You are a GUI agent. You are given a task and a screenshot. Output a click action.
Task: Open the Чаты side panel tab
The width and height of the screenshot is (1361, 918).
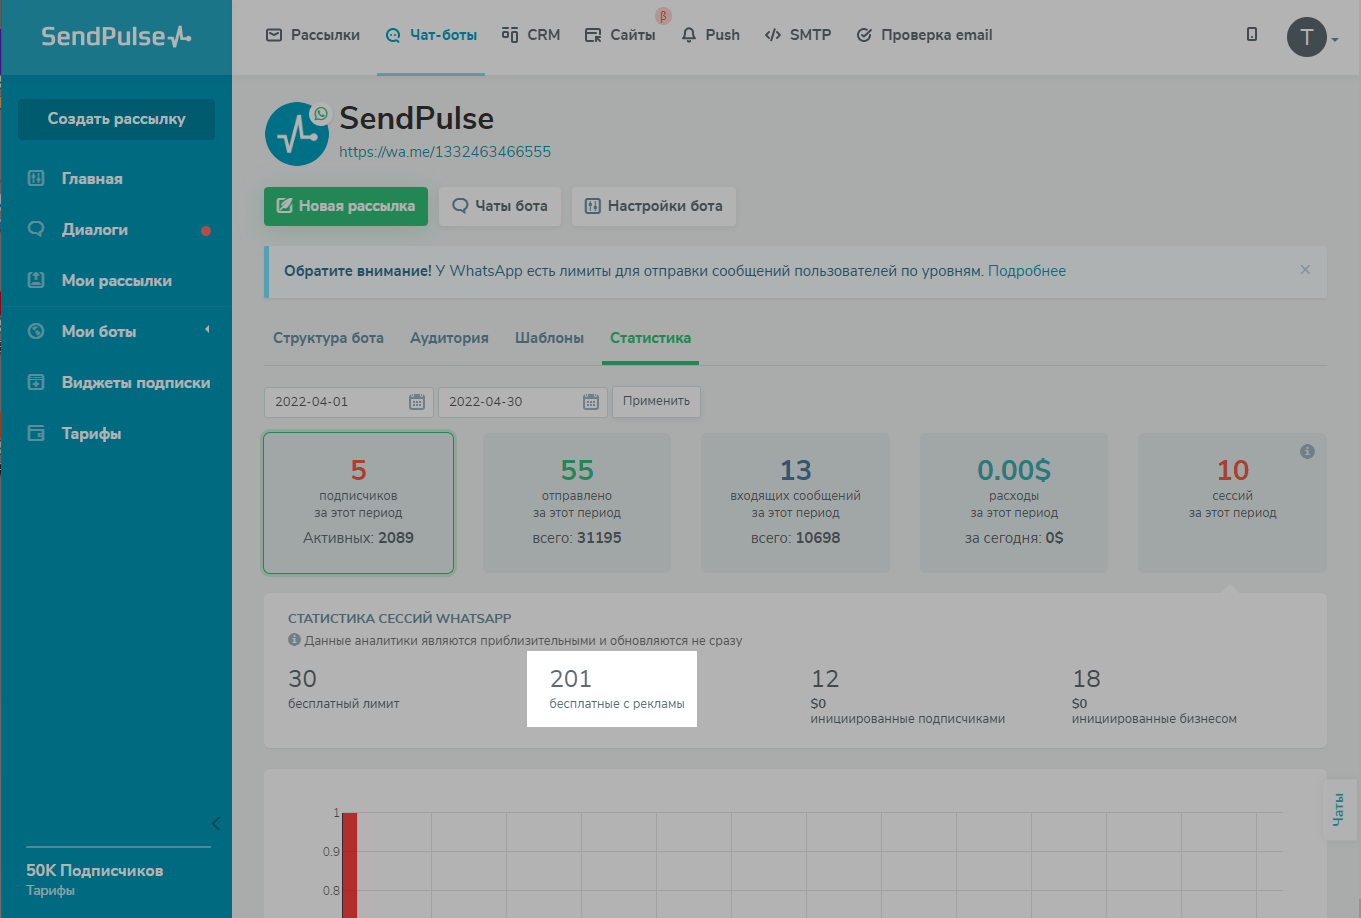click(1339, 809)
